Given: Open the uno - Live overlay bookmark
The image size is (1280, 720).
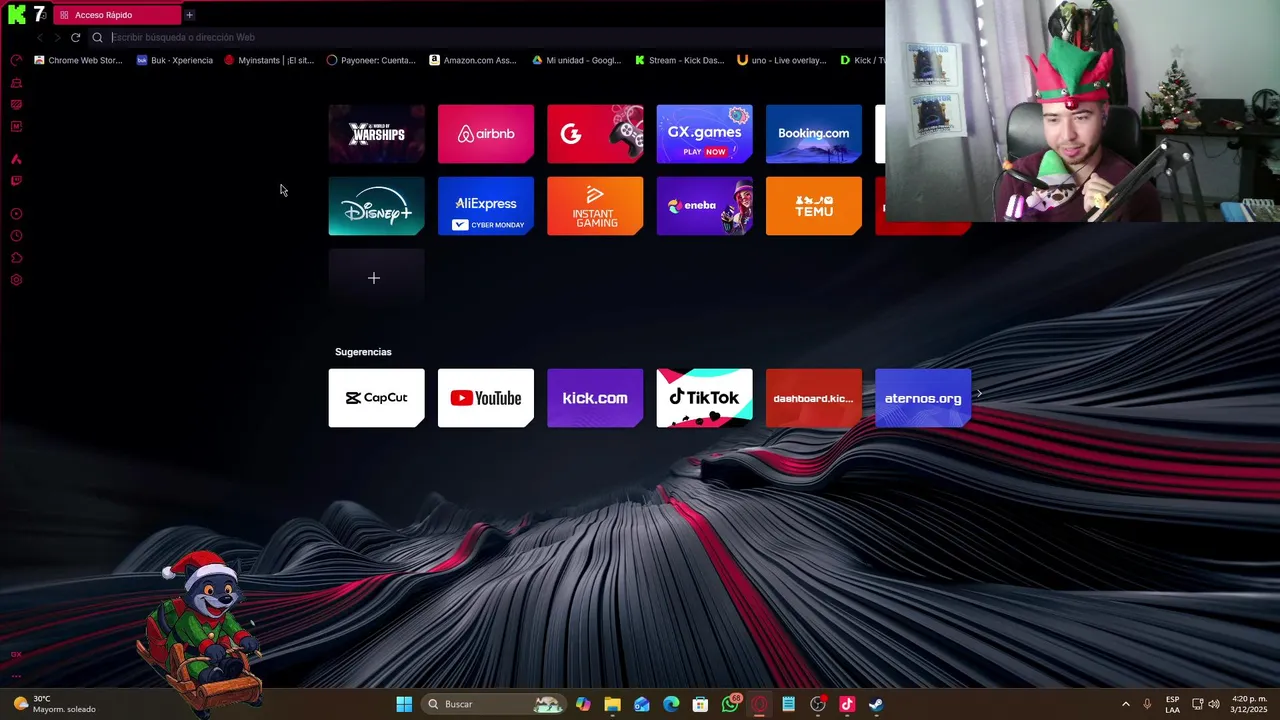Looking at the screenshot, I should tap(782, 60).
